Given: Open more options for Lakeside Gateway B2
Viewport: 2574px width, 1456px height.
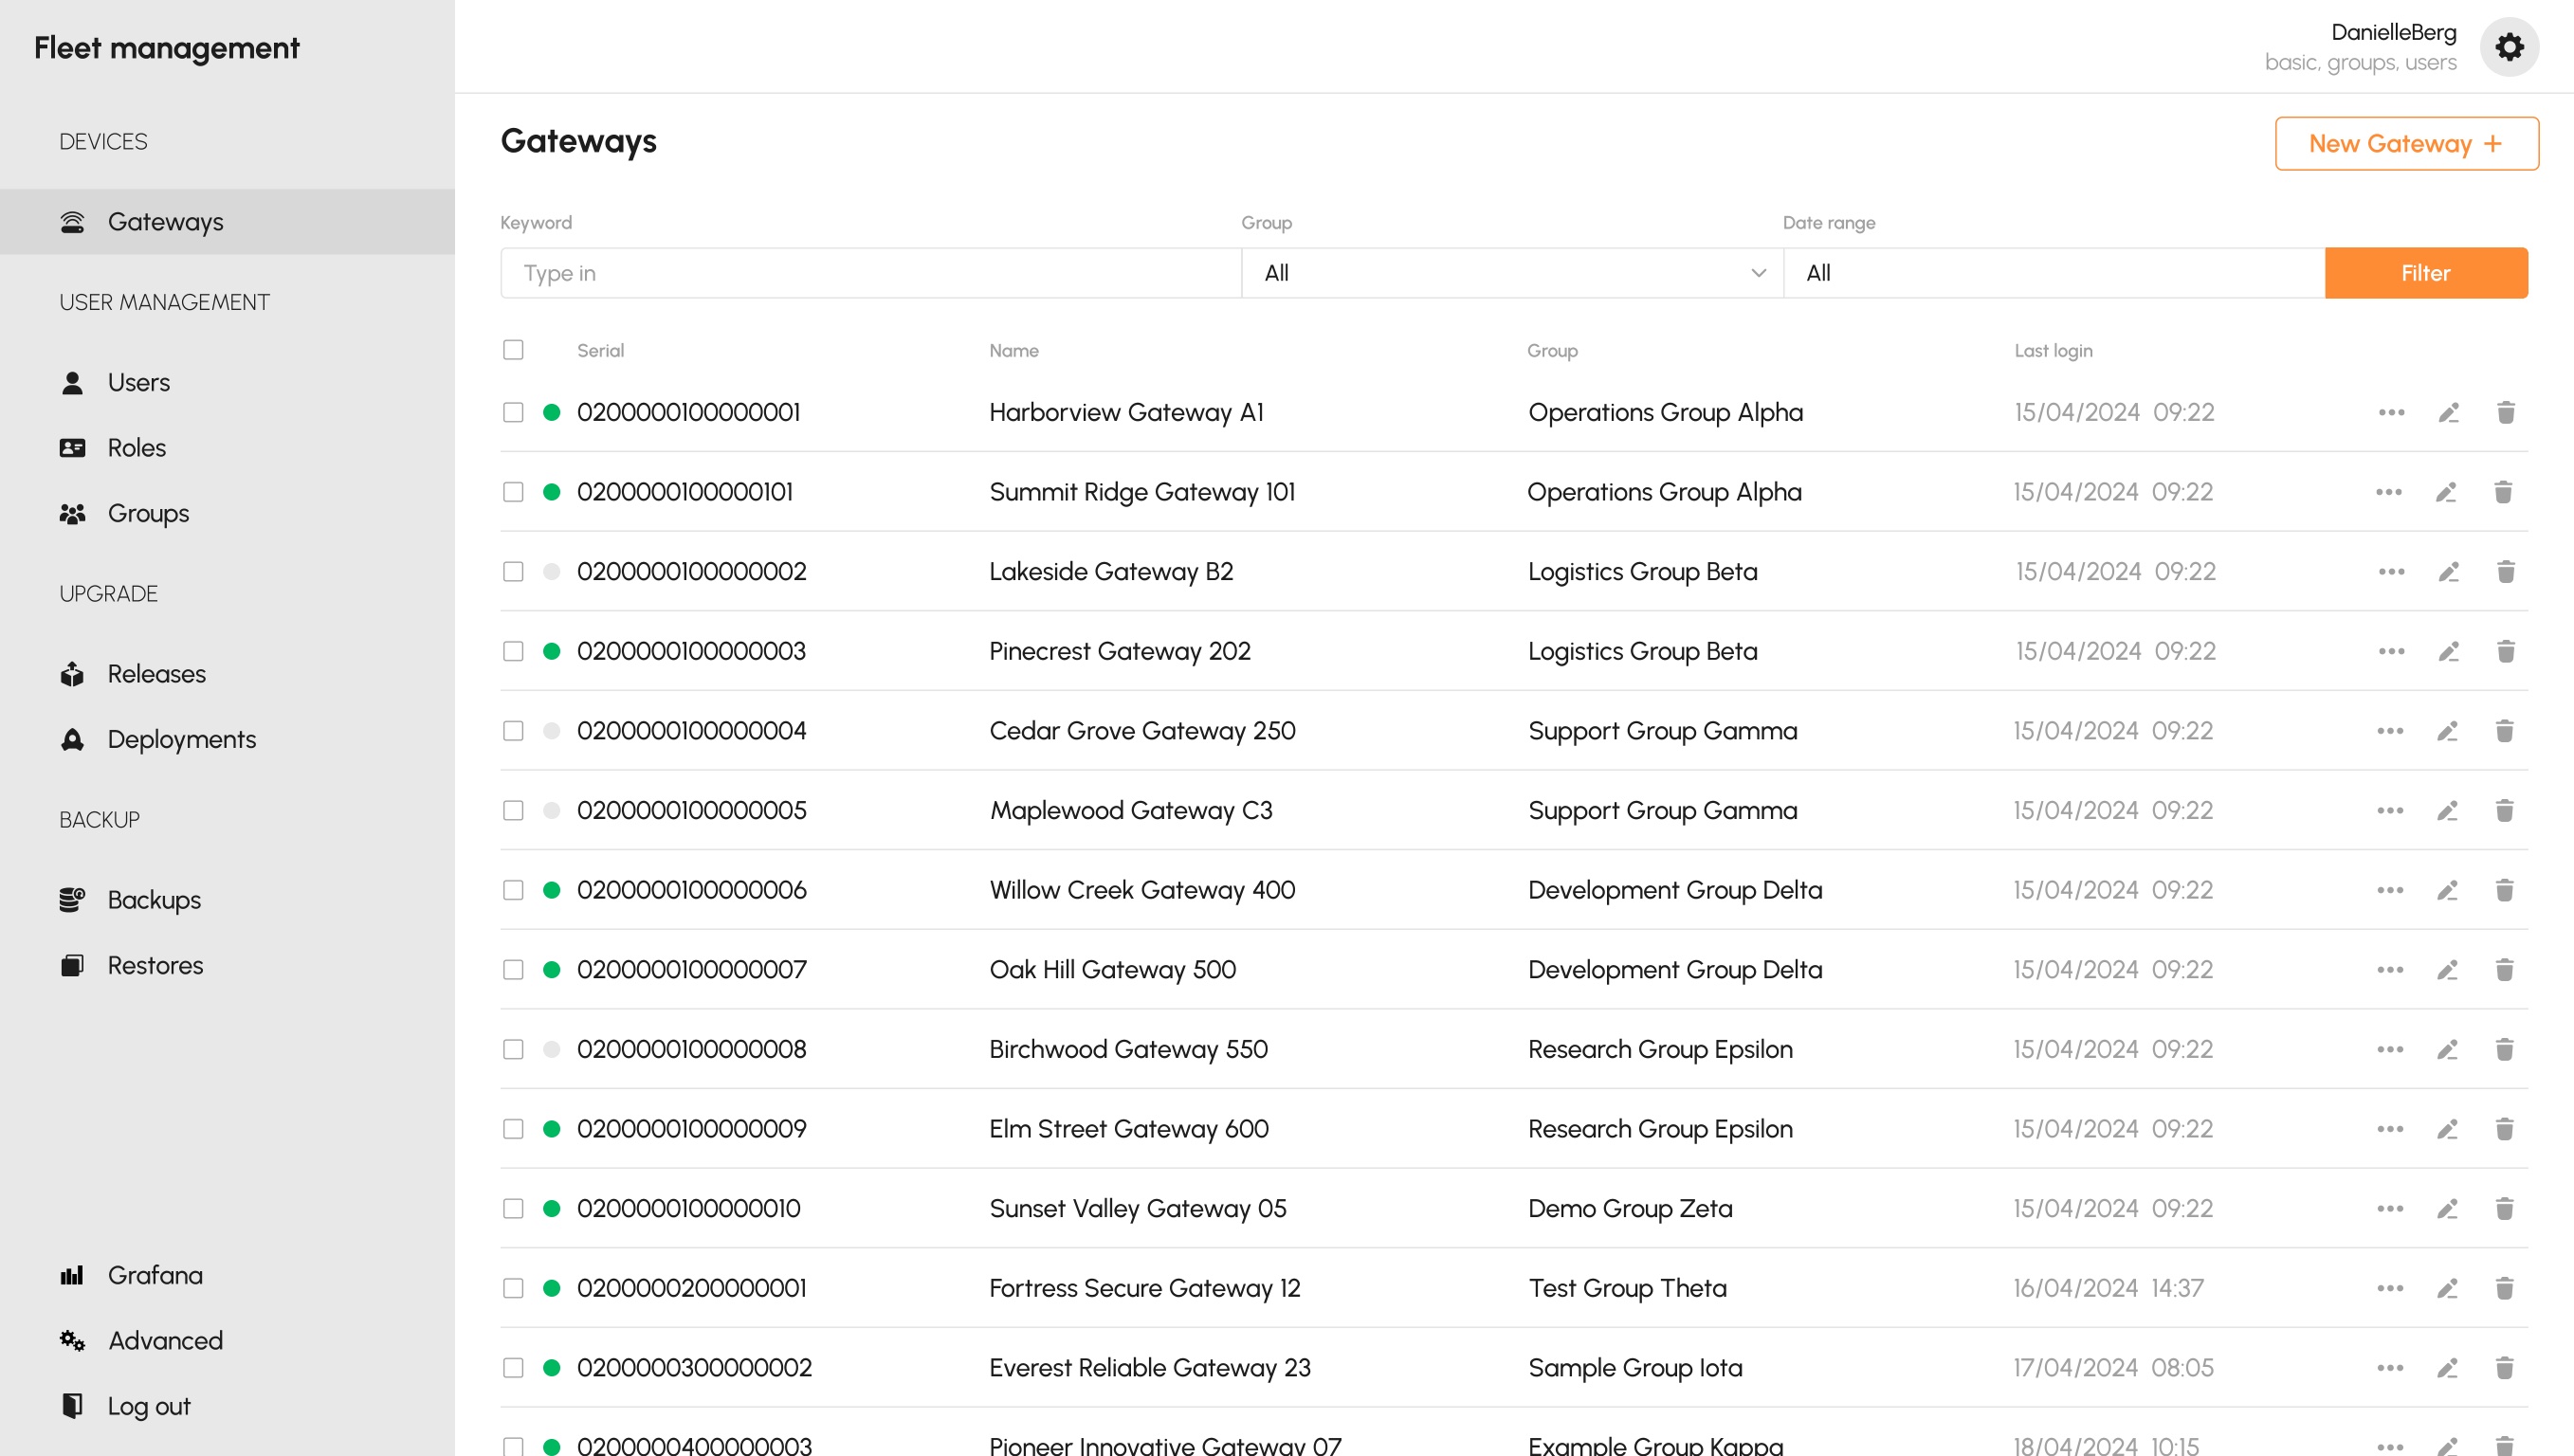Looking at the screenshot, I should point(2391,572).
